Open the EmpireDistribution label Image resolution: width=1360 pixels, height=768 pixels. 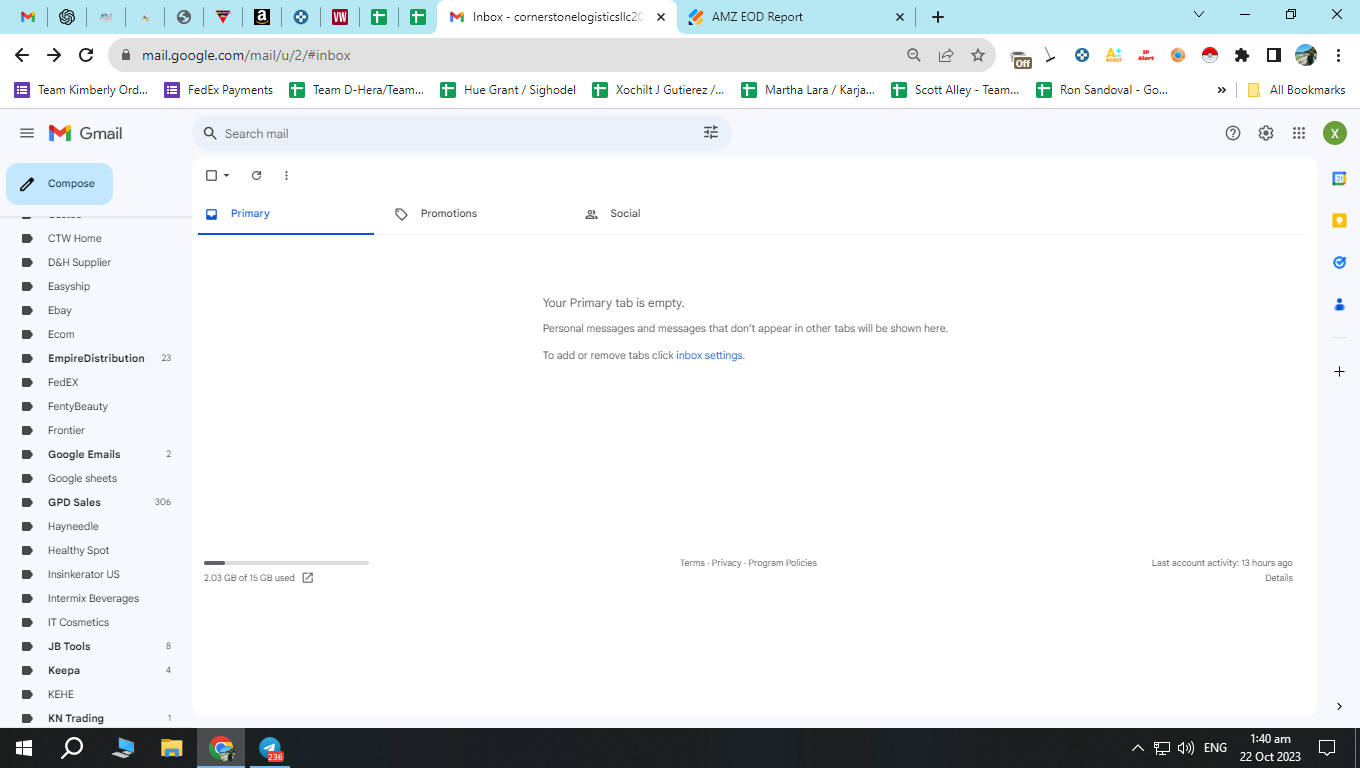coord(95,358)
